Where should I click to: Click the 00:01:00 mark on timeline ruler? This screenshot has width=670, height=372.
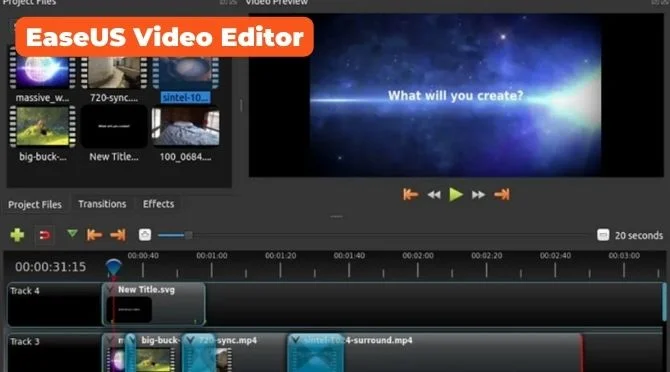coord(212,256)
